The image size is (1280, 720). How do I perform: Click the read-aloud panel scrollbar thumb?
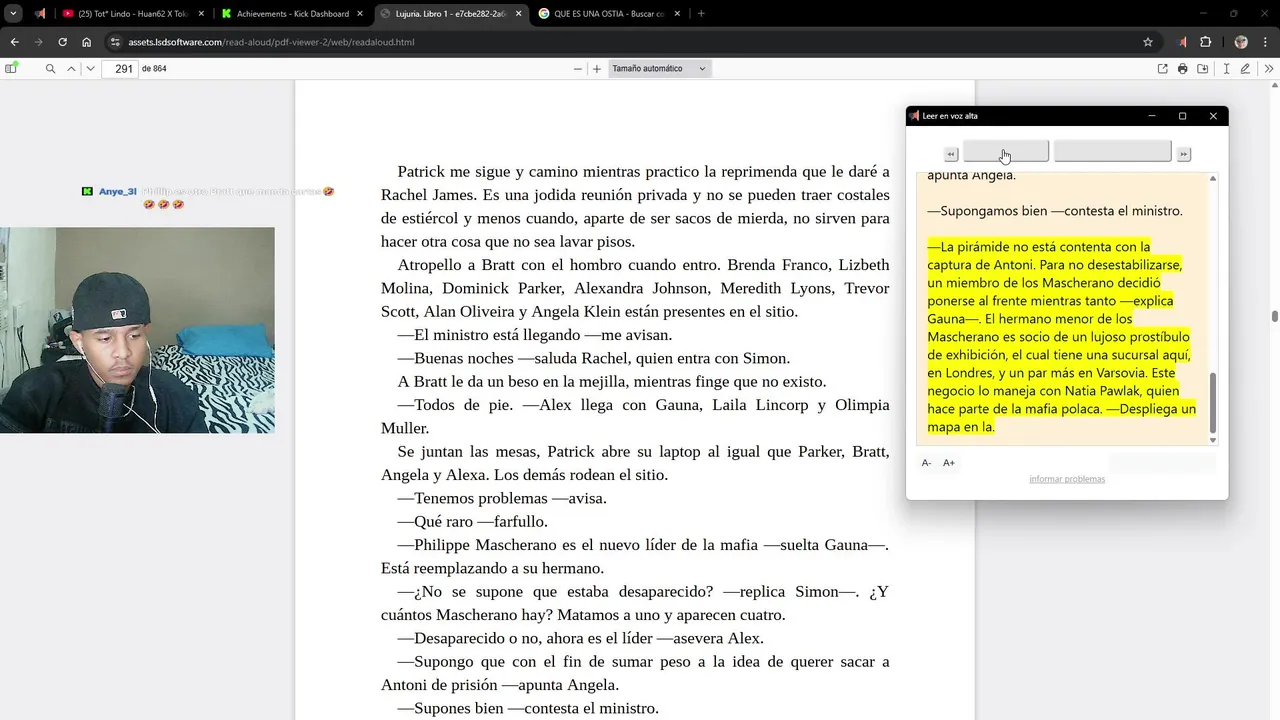(1213, 402)
